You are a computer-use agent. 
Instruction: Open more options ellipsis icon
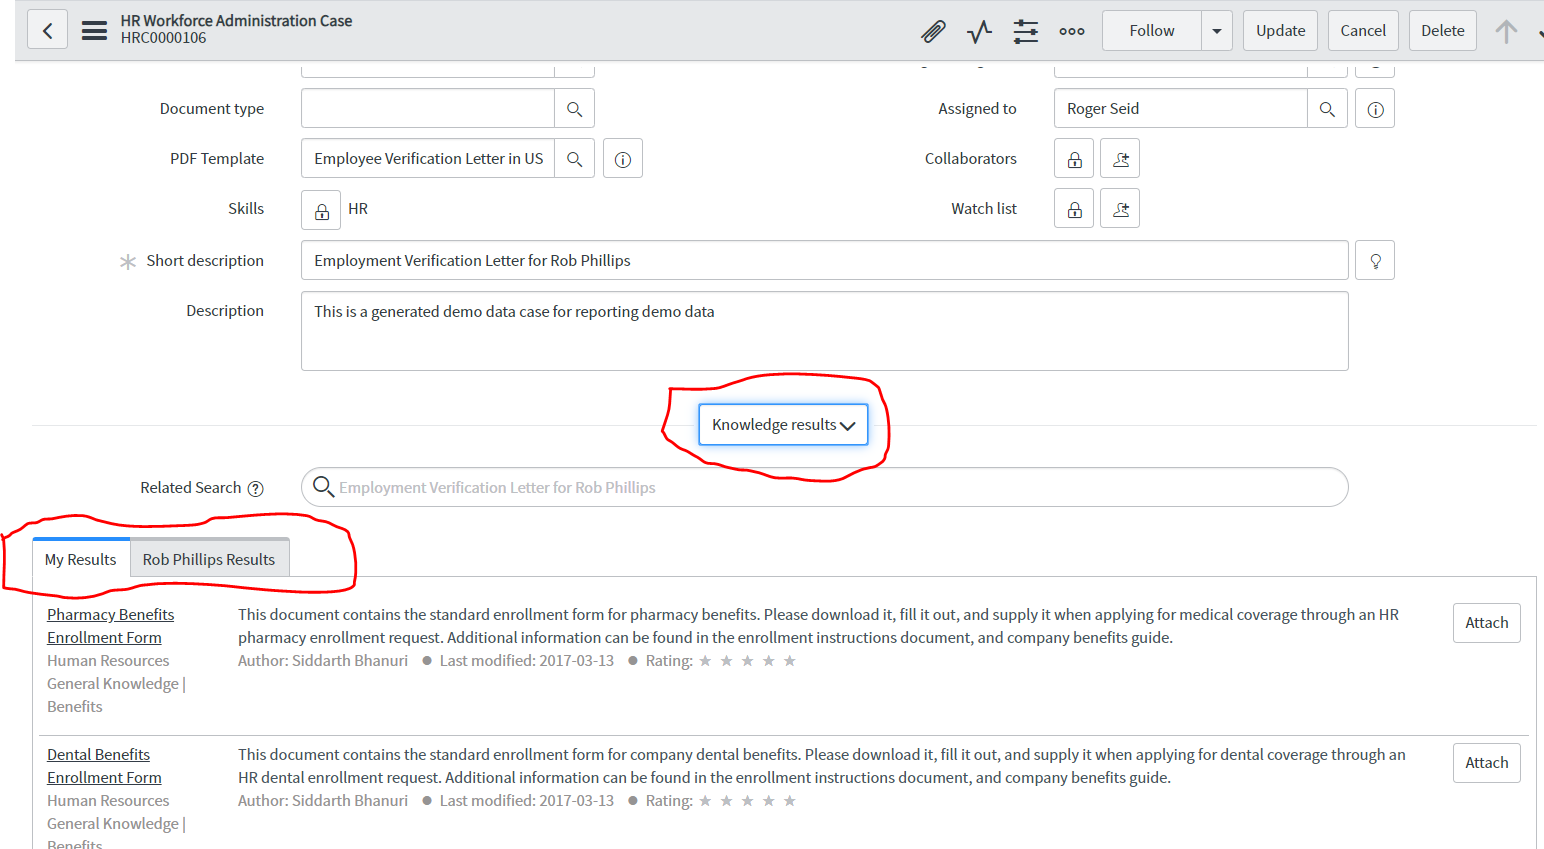[1072, 31]
